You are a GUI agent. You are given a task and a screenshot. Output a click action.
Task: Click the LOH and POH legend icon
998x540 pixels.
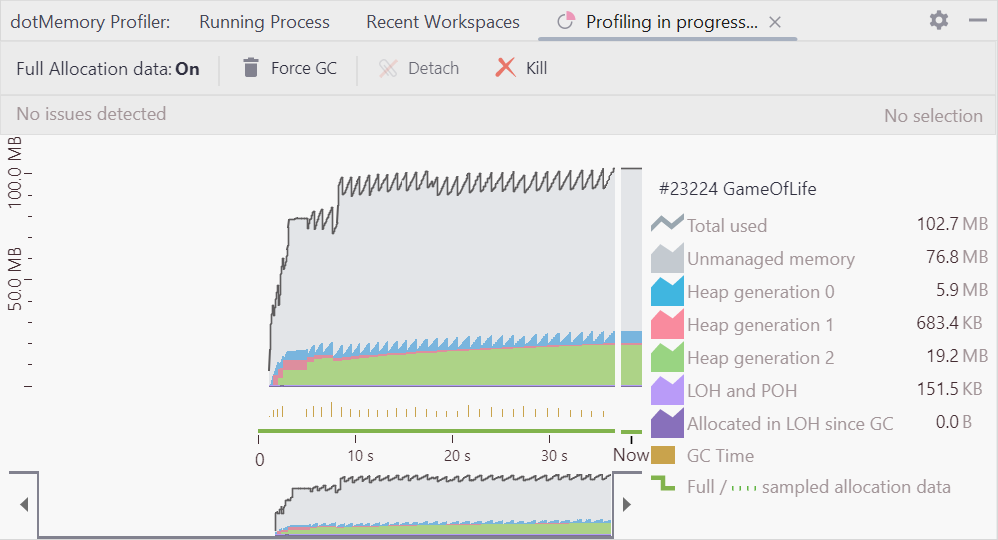click(x=666, y=390)
